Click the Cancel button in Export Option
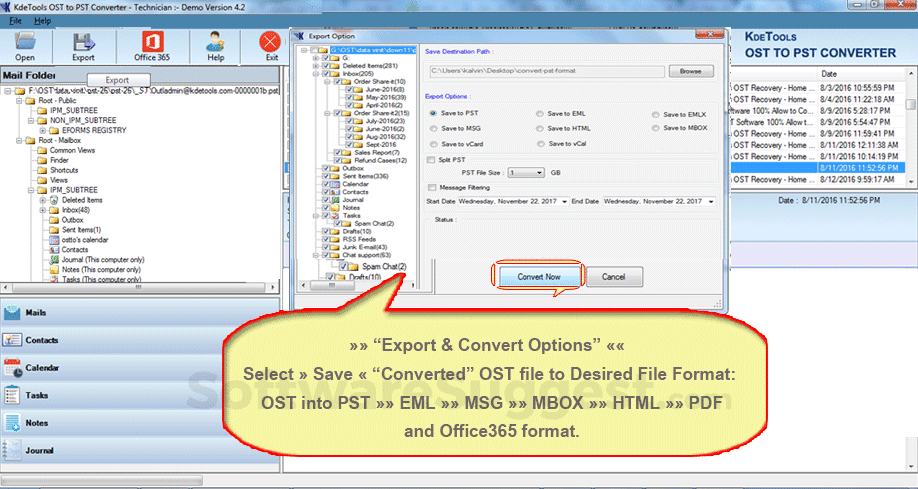 coord(614,276)
